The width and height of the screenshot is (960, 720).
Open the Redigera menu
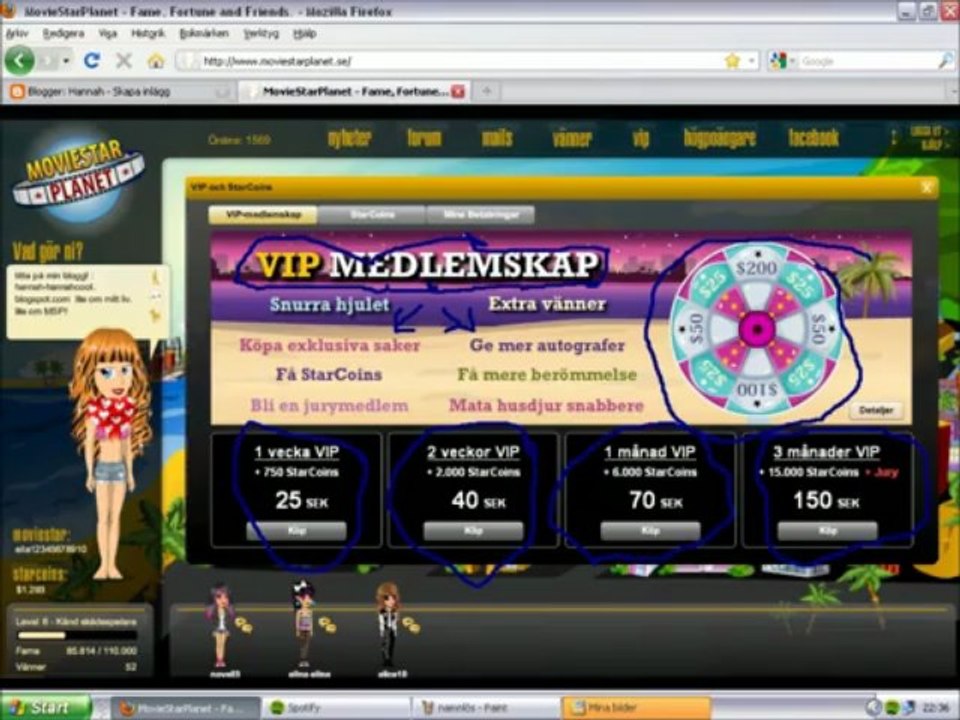point(63,33)
